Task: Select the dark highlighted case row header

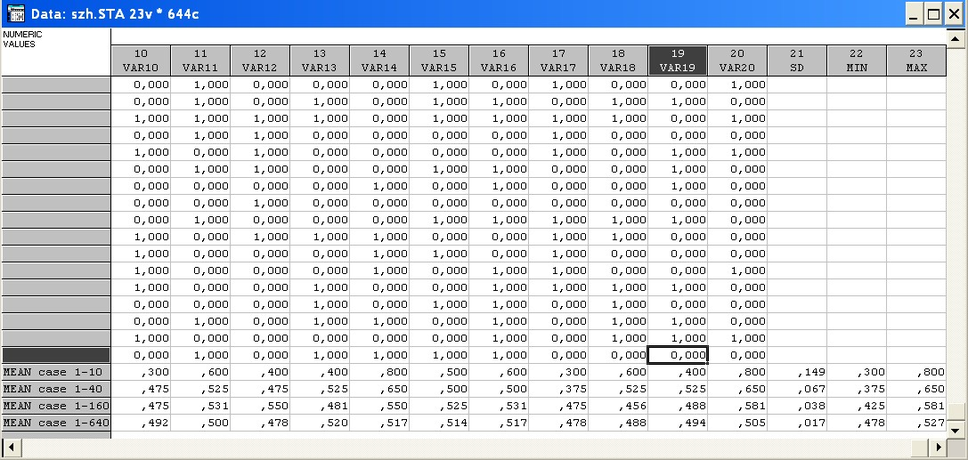Action: tap(56, 355)
